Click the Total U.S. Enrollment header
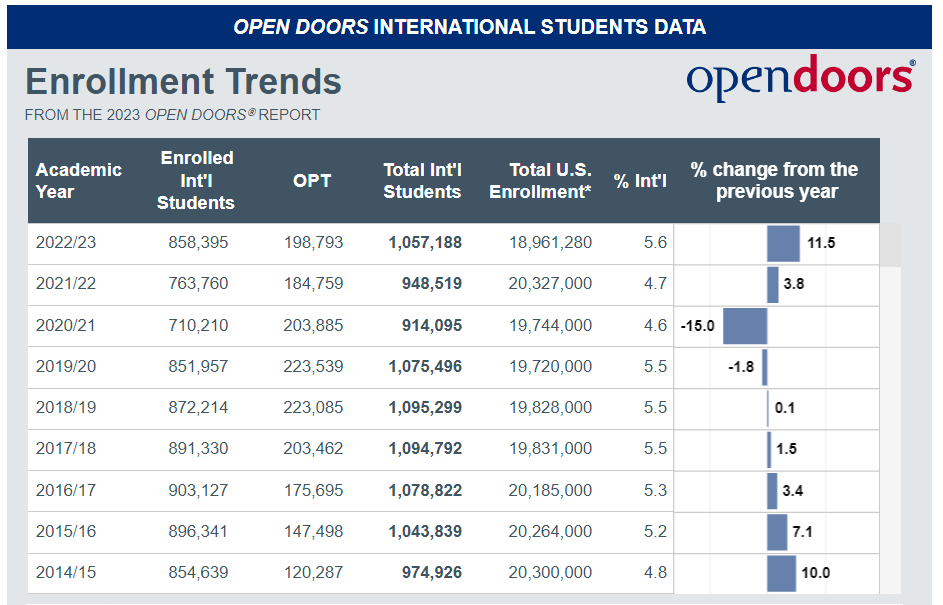 pos(540,181)
